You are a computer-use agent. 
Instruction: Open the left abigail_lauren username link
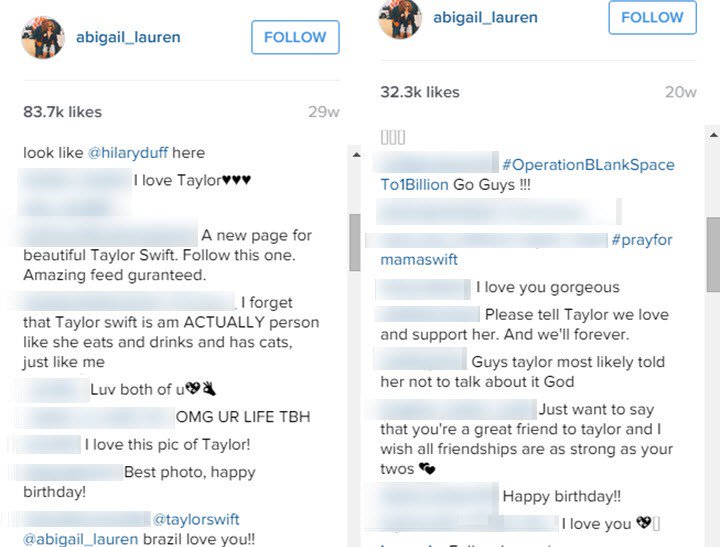tap(128, 37)
